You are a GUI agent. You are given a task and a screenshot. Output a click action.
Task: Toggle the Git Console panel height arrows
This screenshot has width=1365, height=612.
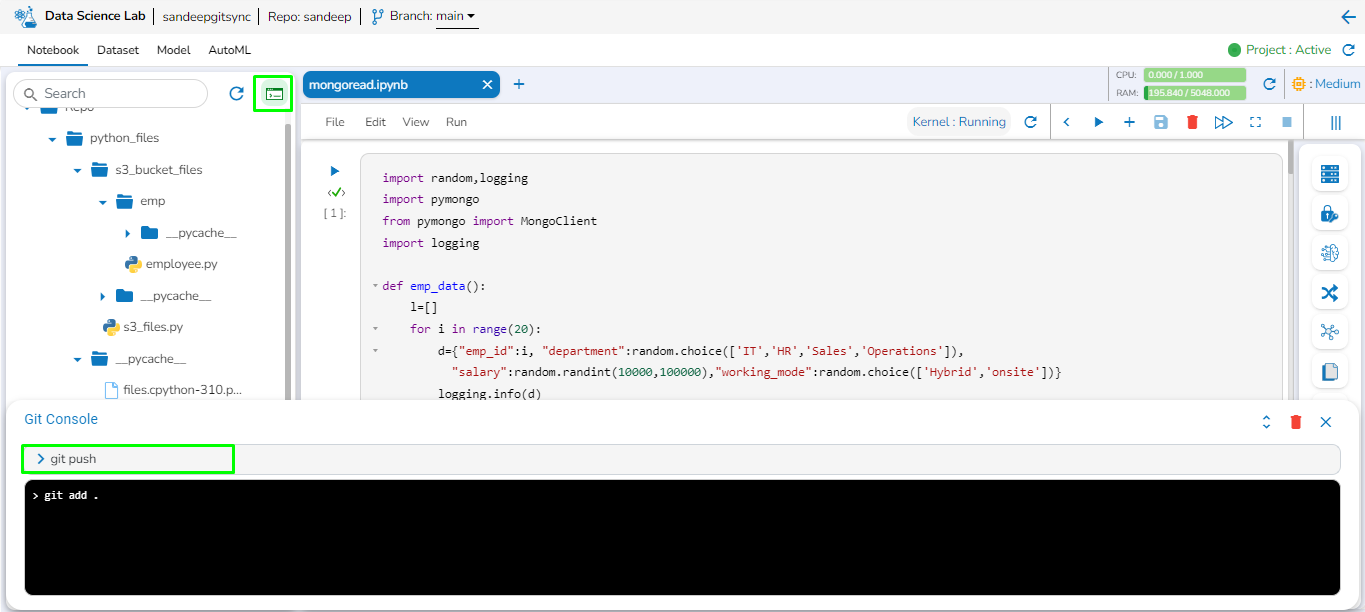(x=1266, y=422)
